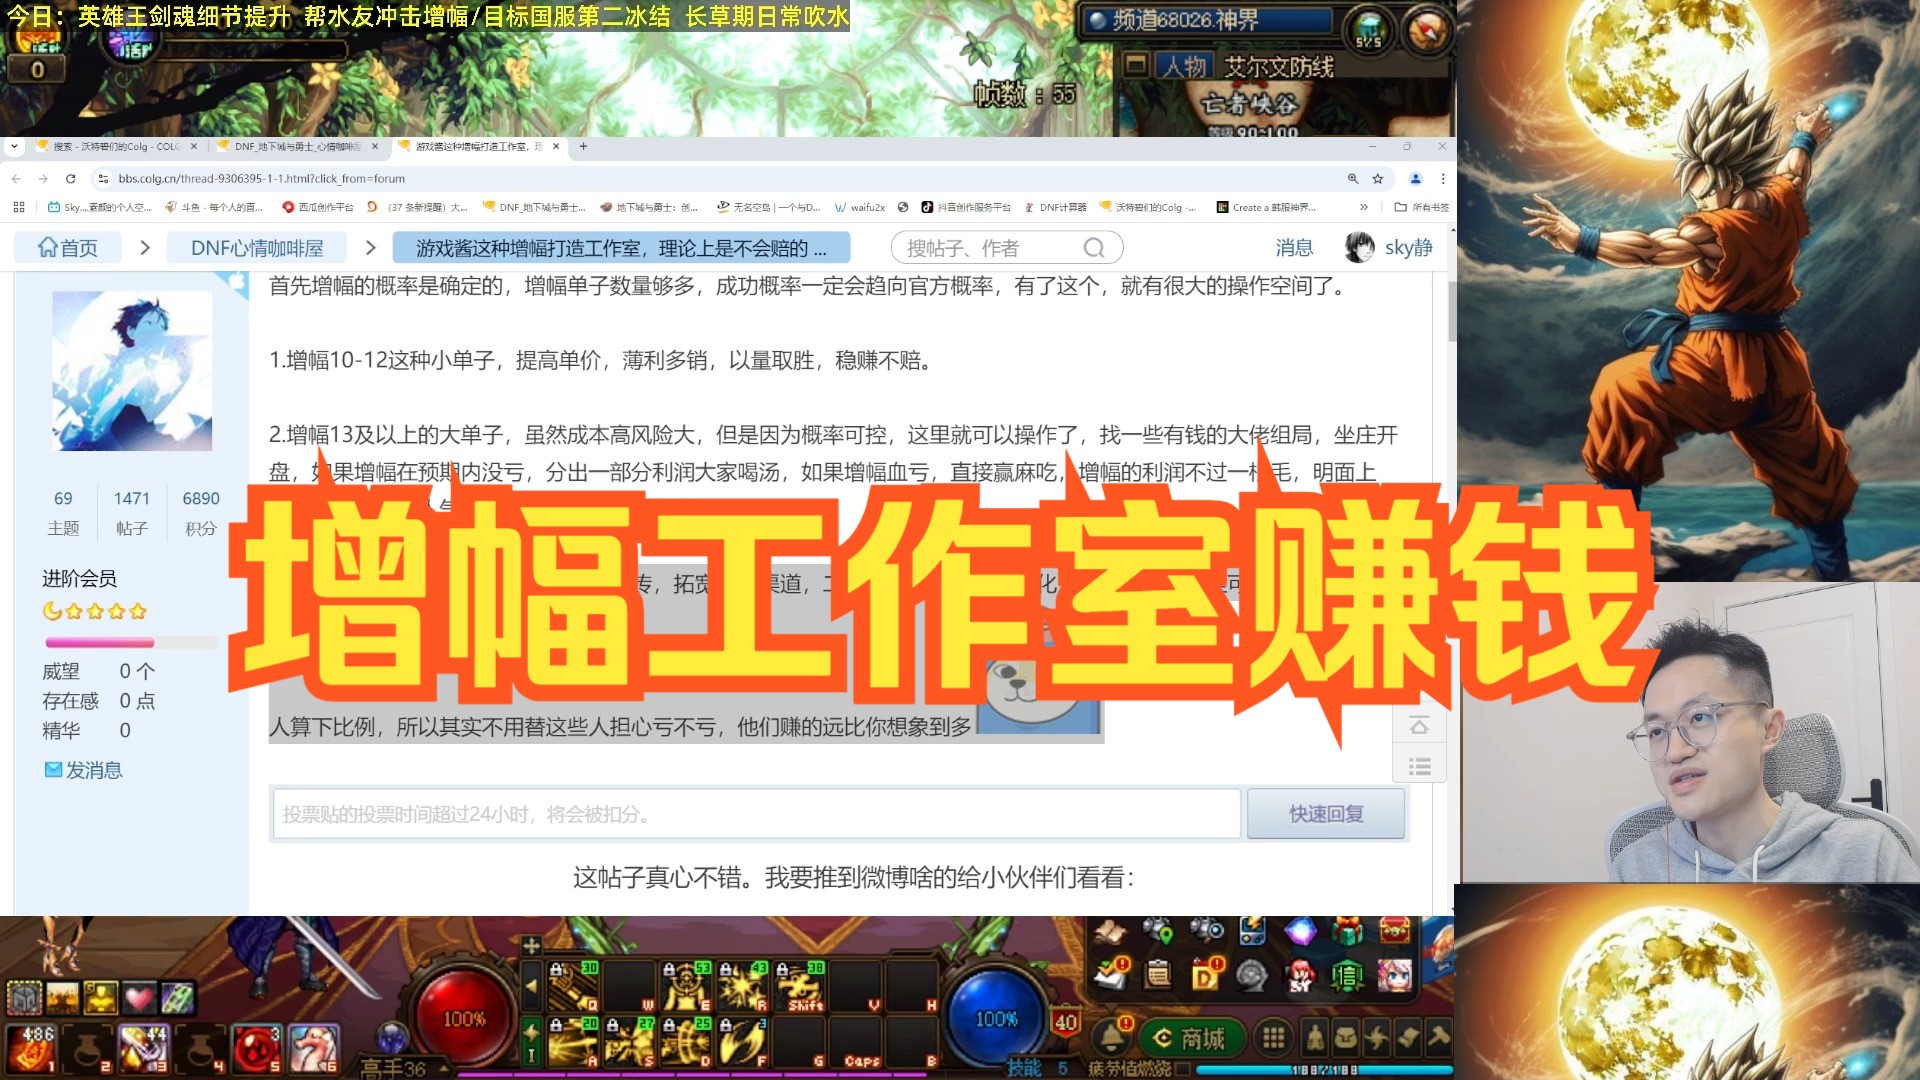The height and width of the screenshot is (1080, 1920).
Task: Click the return-to-top arrow button
Action: click(1419, 725)
